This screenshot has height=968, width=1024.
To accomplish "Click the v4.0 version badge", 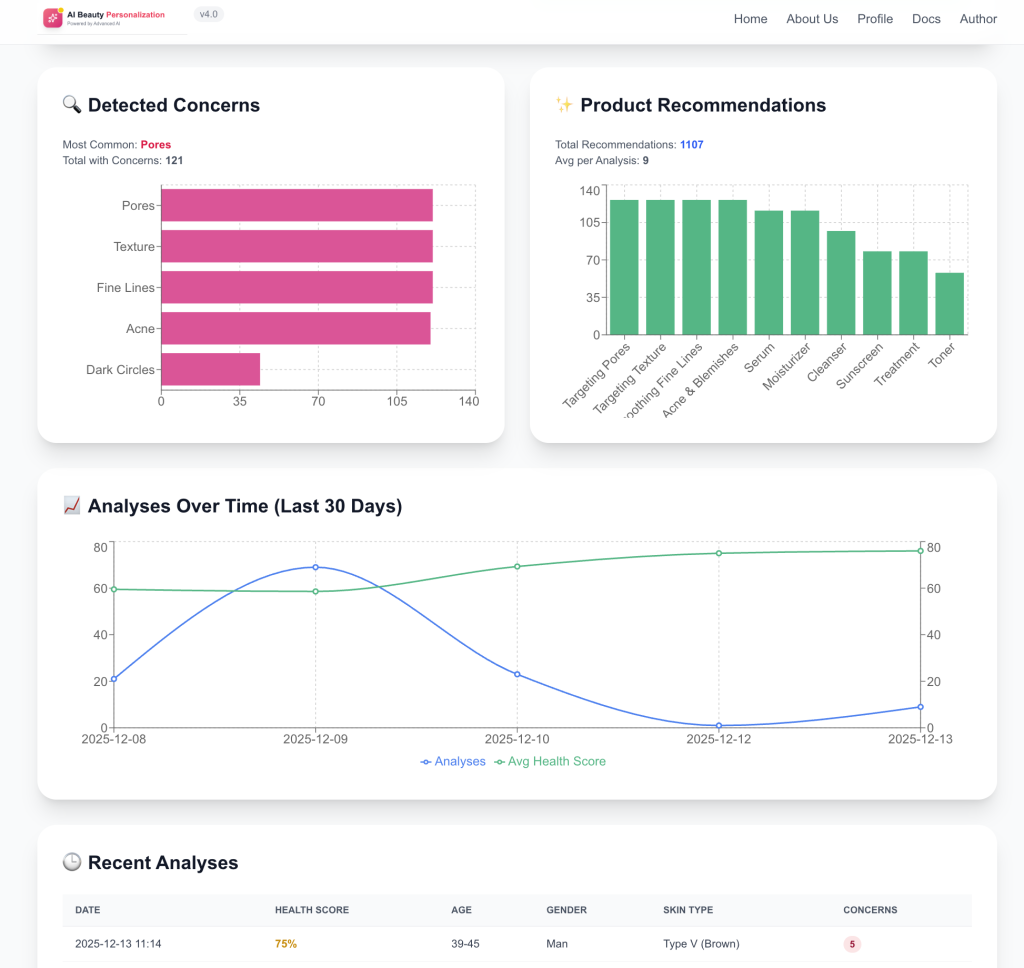I will click(x=208, y=14).
